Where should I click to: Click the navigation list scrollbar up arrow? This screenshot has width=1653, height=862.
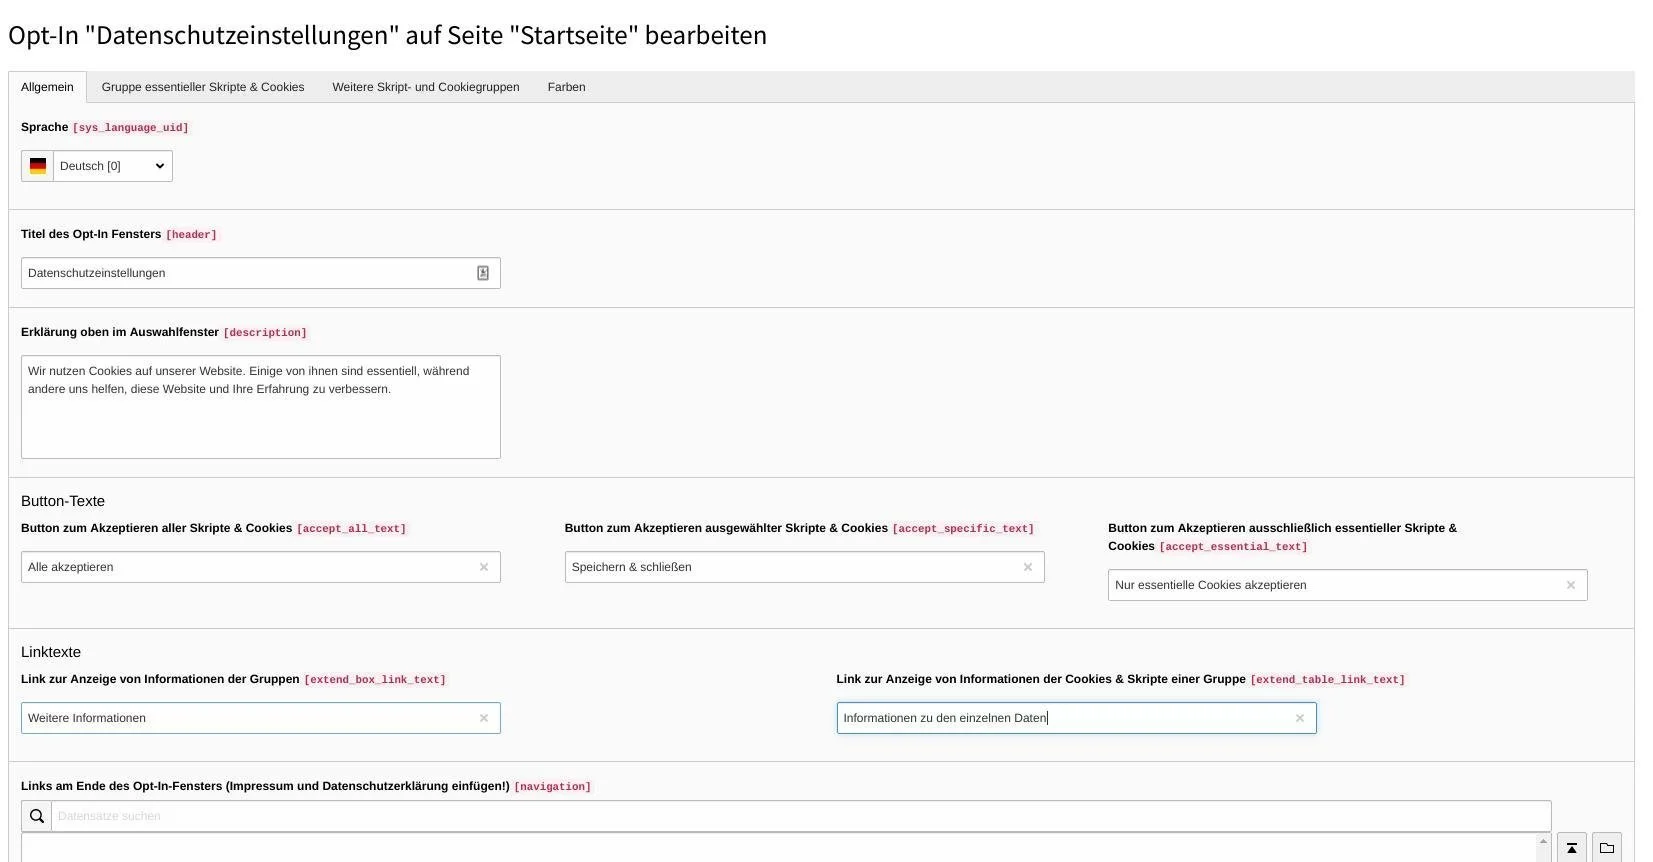pos(1543,842)
